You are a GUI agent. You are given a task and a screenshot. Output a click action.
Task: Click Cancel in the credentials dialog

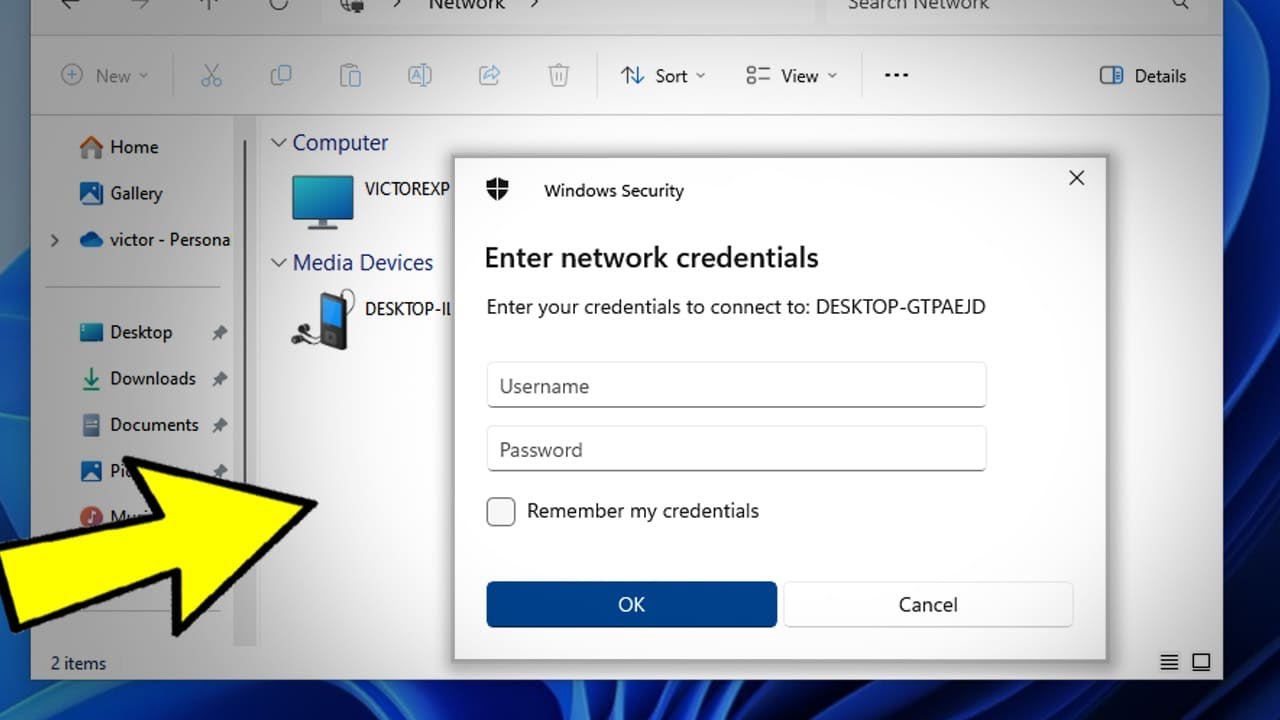(x=928, y=604)
